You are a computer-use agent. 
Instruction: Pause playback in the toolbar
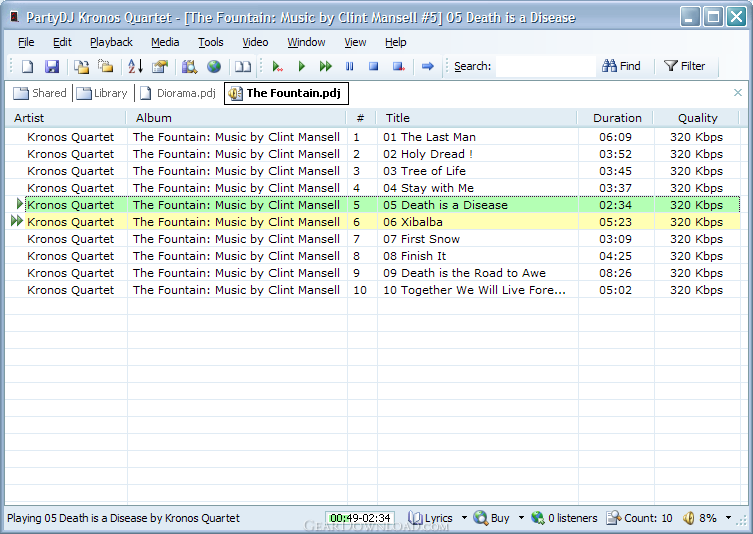pos(350,66)
